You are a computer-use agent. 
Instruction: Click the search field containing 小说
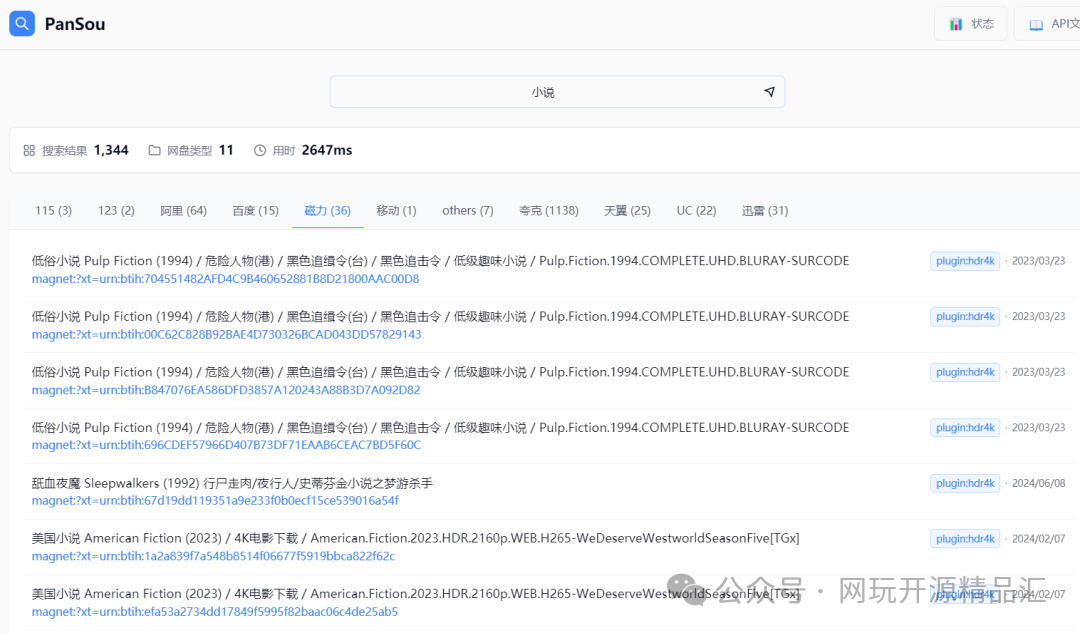coord(543,91)
